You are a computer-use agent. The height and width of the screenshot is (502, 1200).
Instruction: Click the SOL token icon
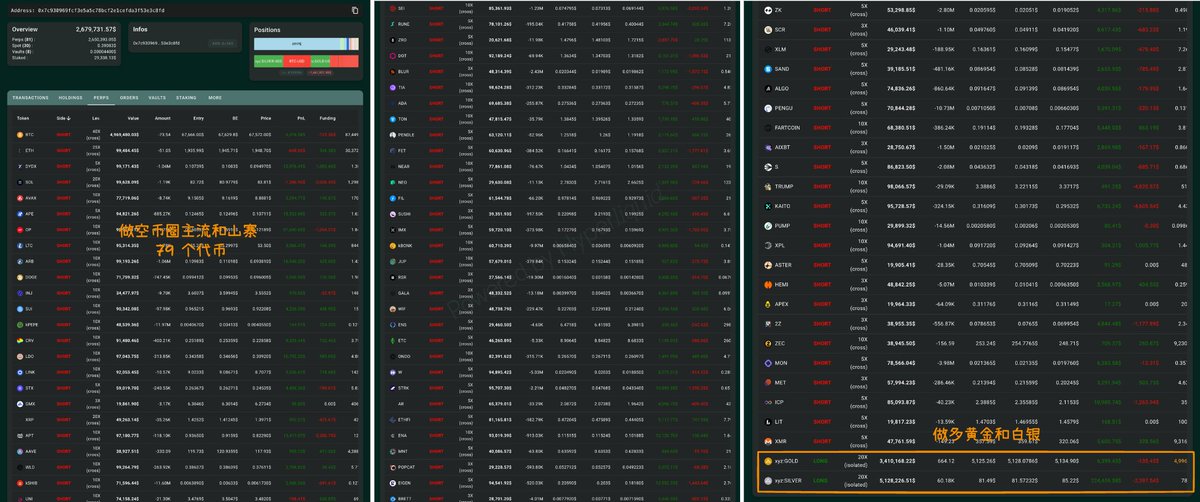18,182
